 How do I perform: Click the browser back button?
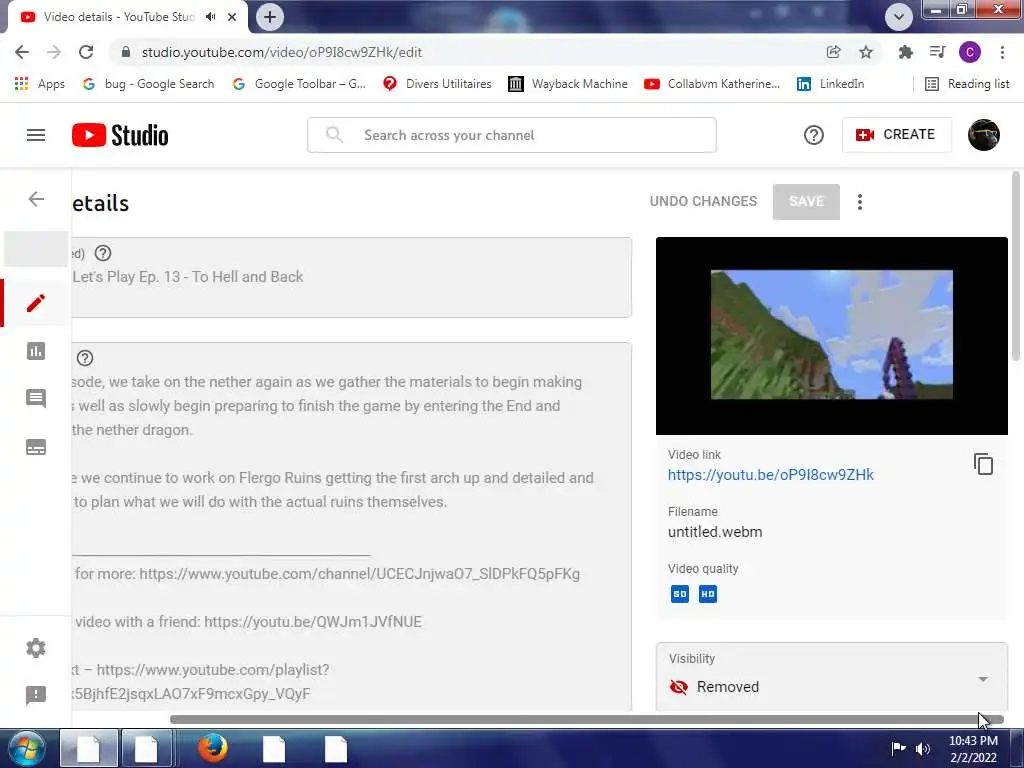pyautogui.click(x=22, y=52)
